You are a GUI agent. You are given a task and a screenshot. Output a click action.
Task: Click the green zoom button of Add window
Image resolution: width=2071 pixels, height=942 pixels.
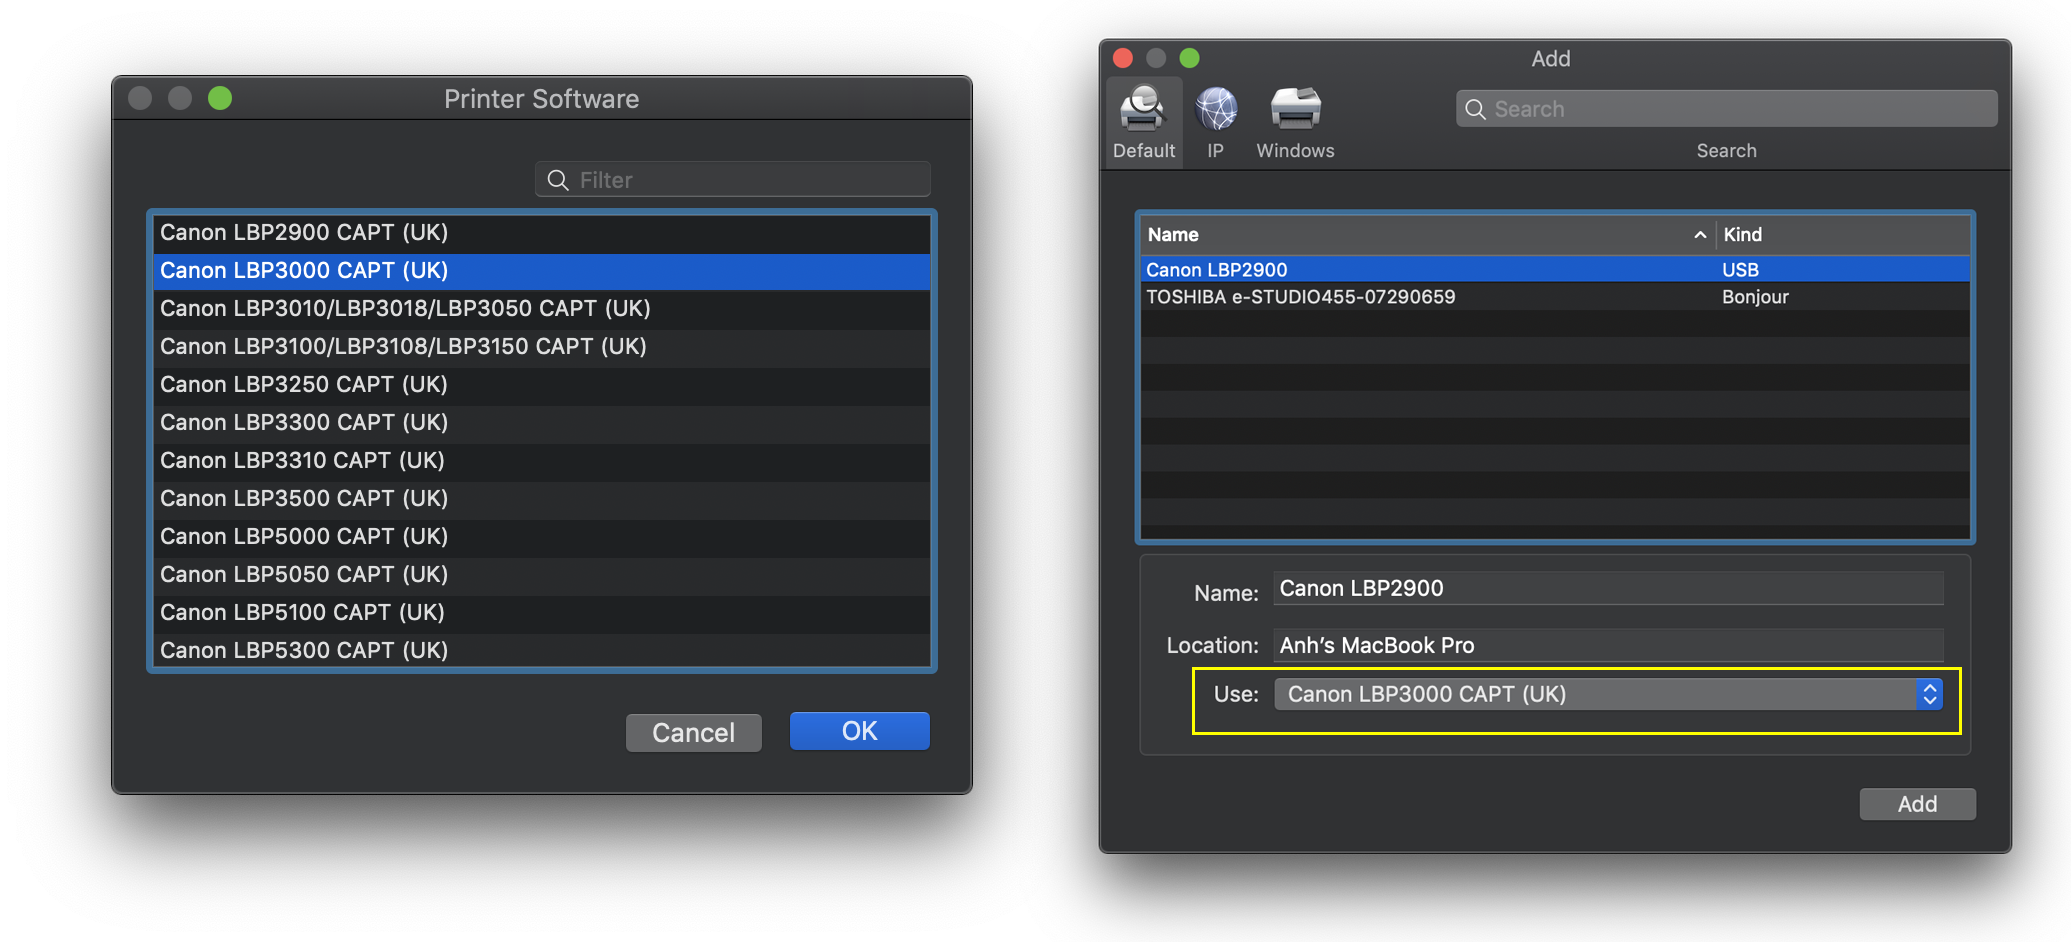1189,58
